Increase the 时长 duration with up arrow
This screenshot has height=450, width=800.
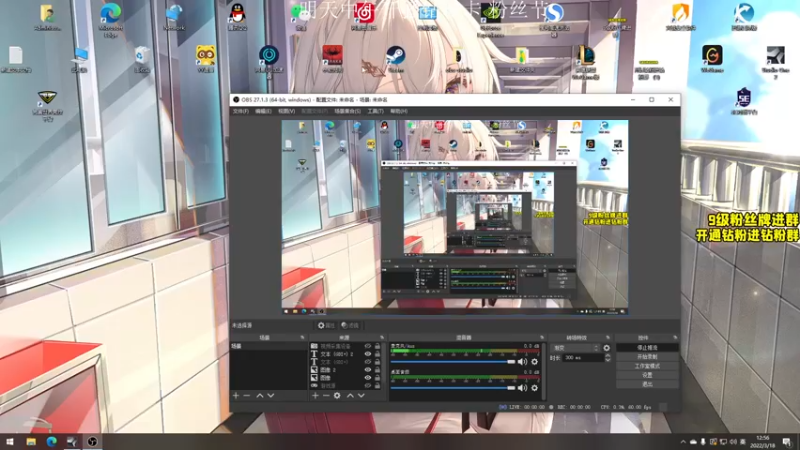click(607, 356)
